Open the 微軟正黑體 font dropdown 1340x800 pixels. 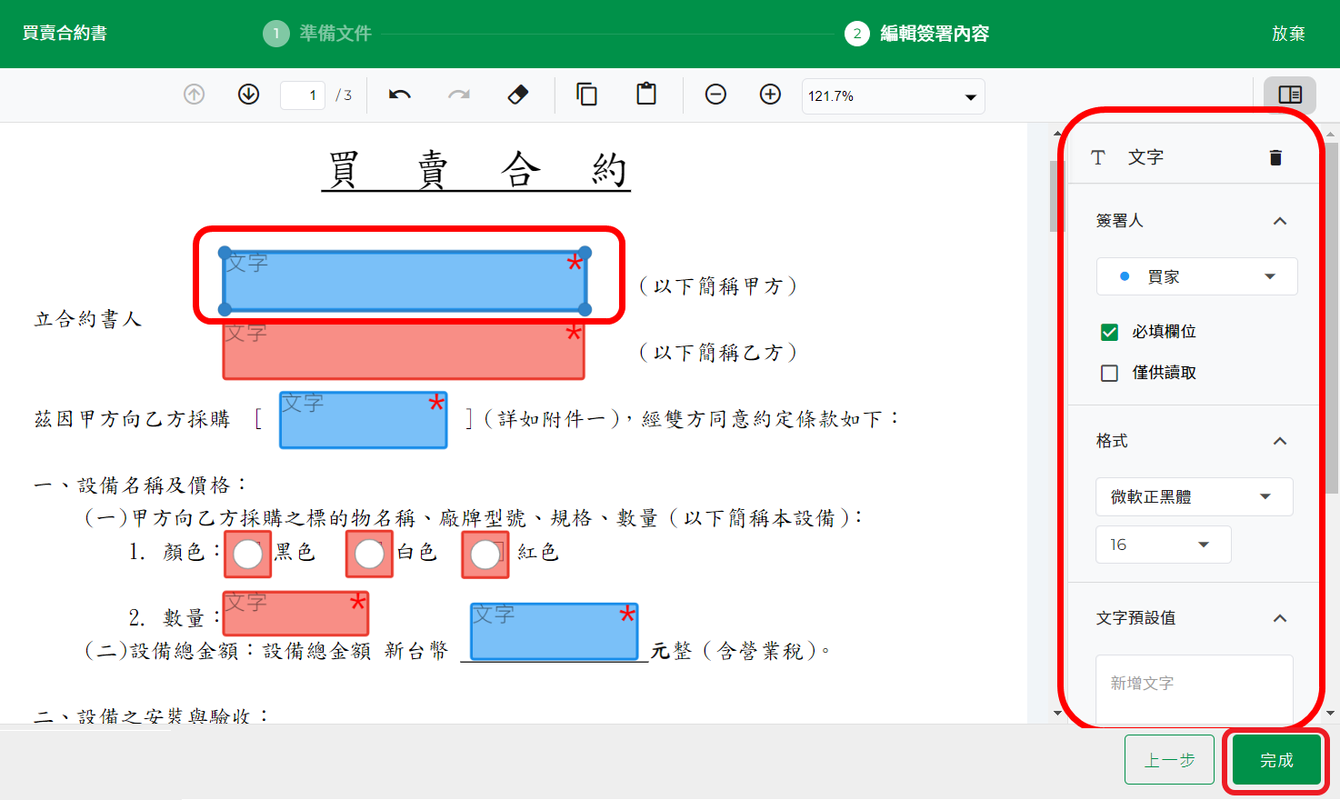1194,496
